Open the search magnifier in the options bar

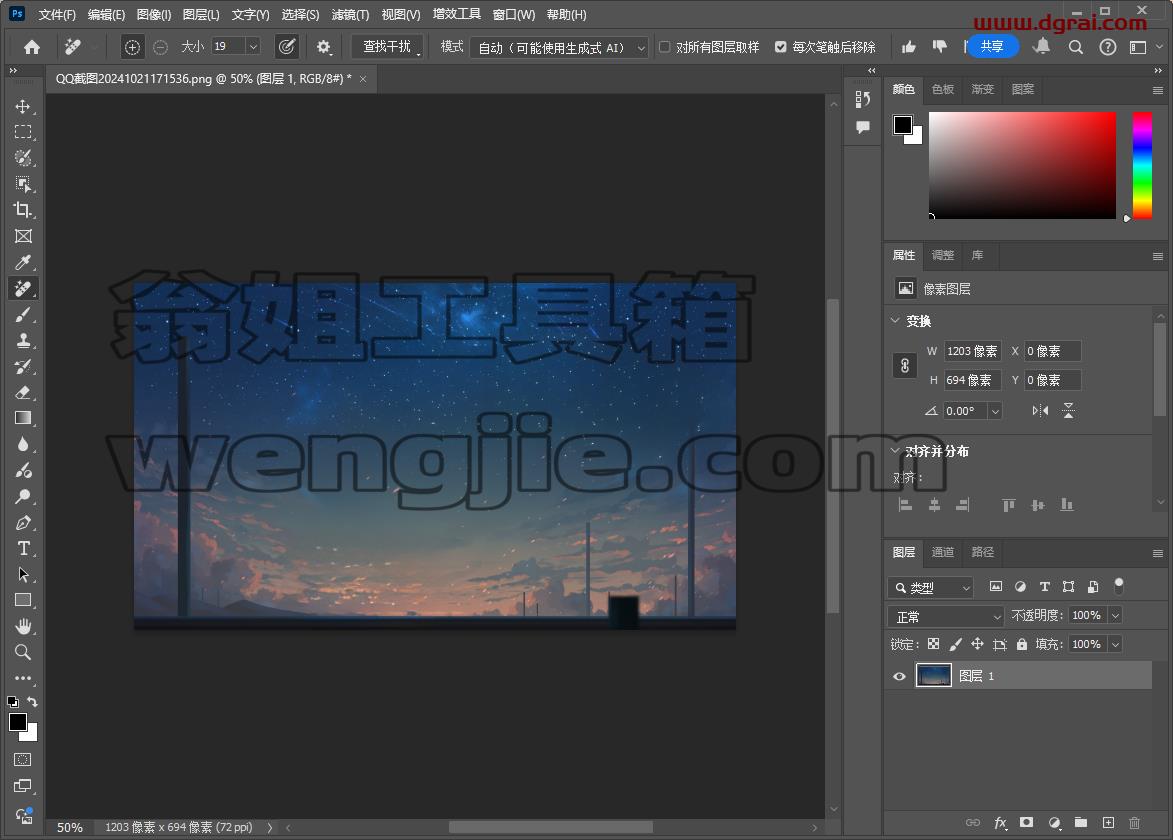pyautogui.click(x=1076, y=47)
